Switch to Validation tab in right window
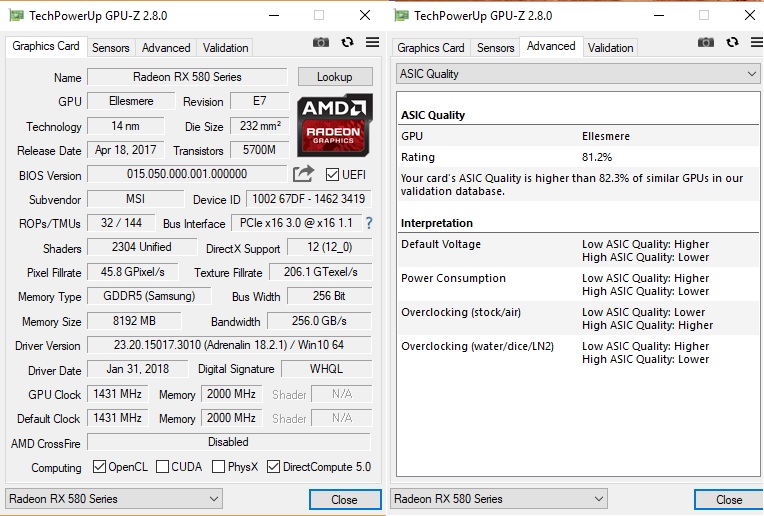Image resolution: width=764 pixels, height=516 pixels. [610, 48]
